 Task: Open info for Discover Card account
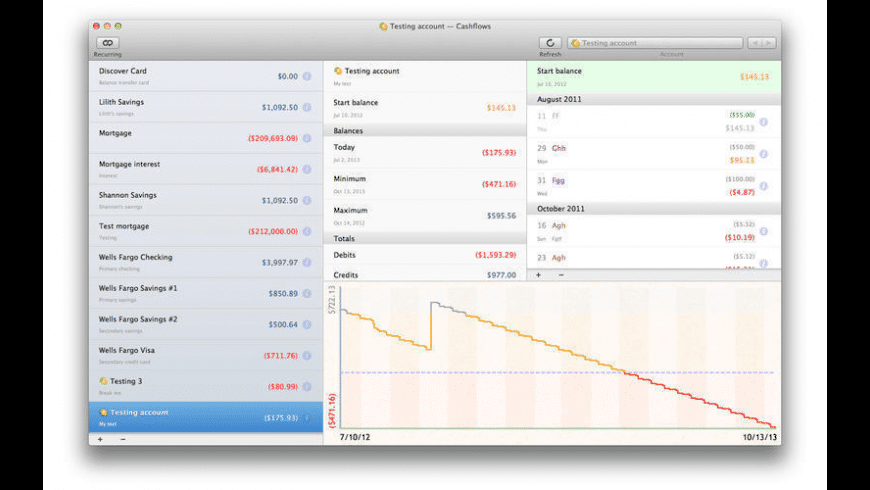[307, 76]
